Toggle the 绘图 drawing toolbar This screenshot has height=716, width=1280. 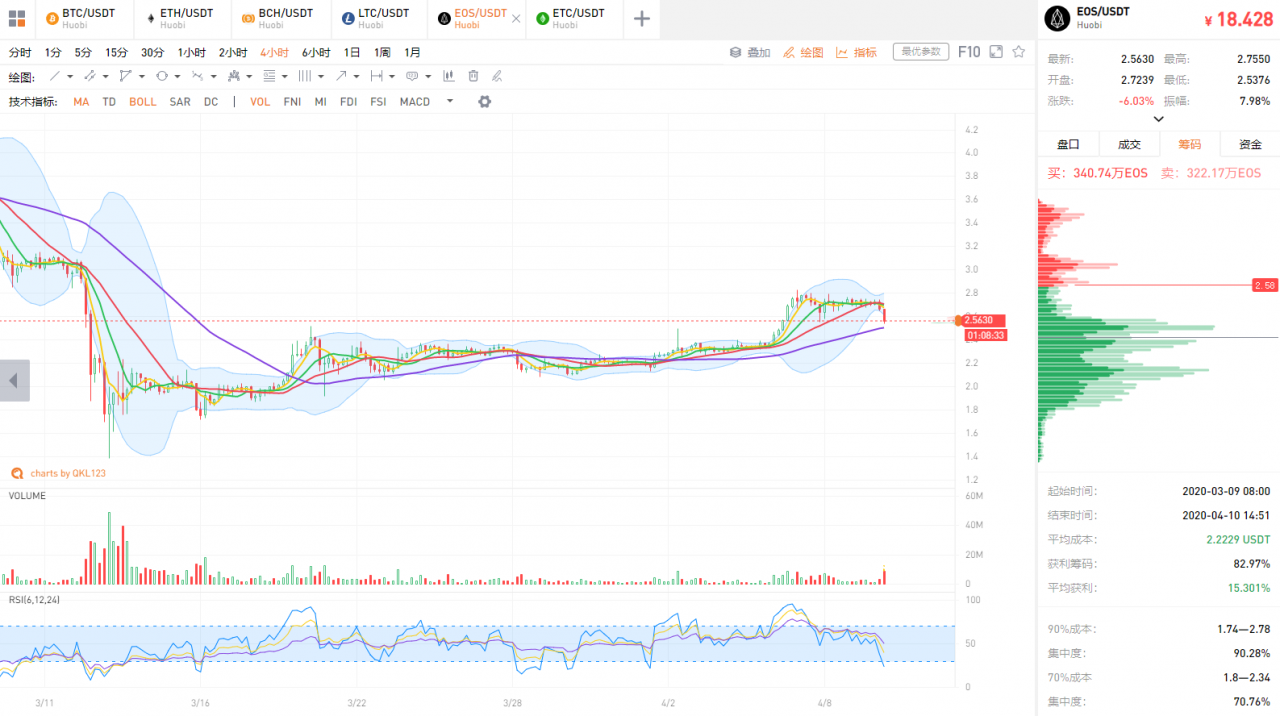coord(803,52)
